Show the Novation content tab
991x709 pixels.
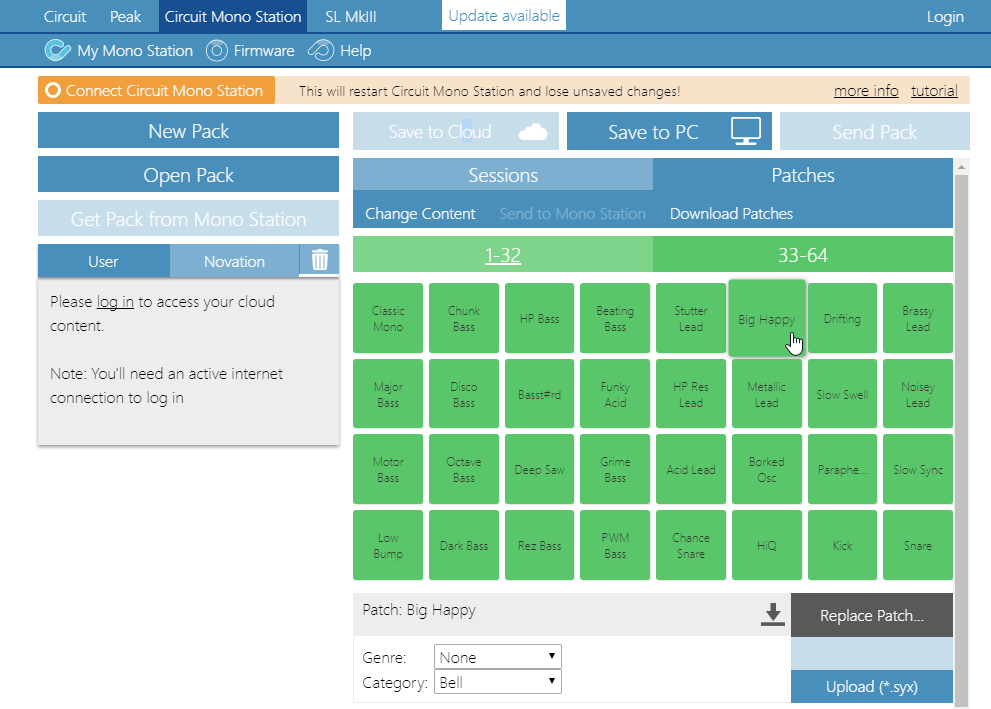point(234,261)
